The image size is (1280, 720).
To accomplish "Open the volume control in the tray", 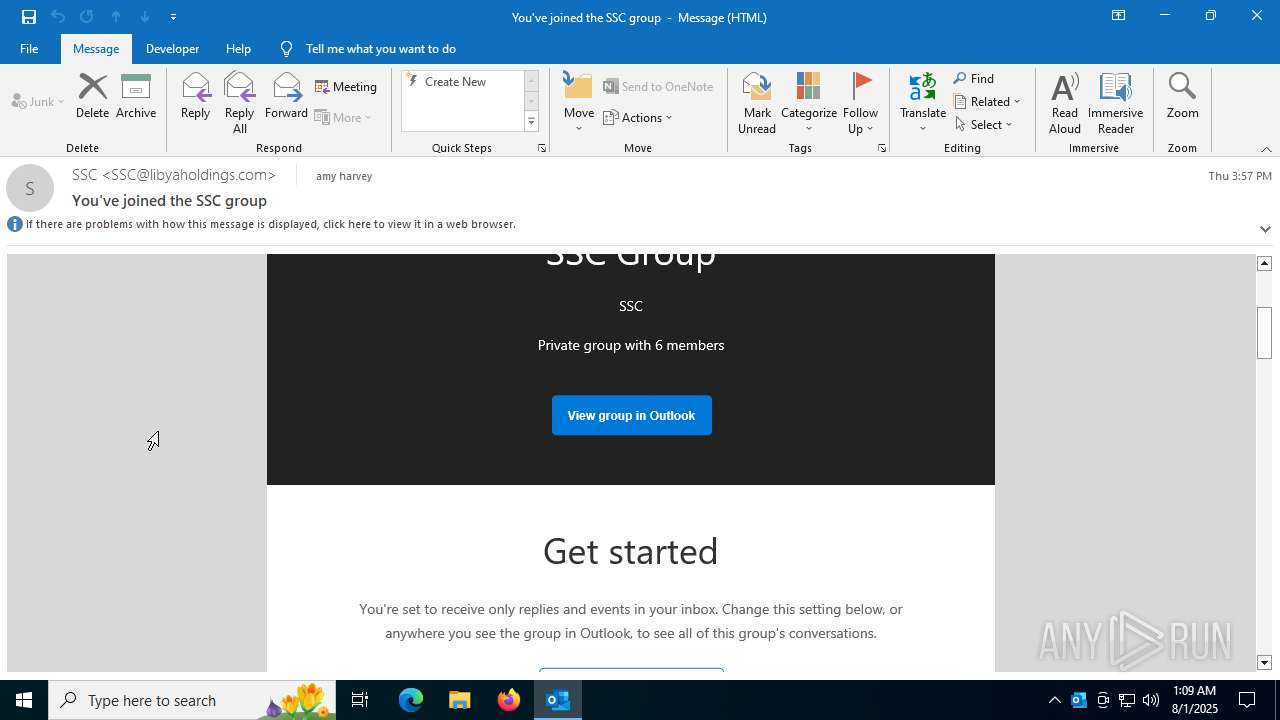I will (1151, 700).
